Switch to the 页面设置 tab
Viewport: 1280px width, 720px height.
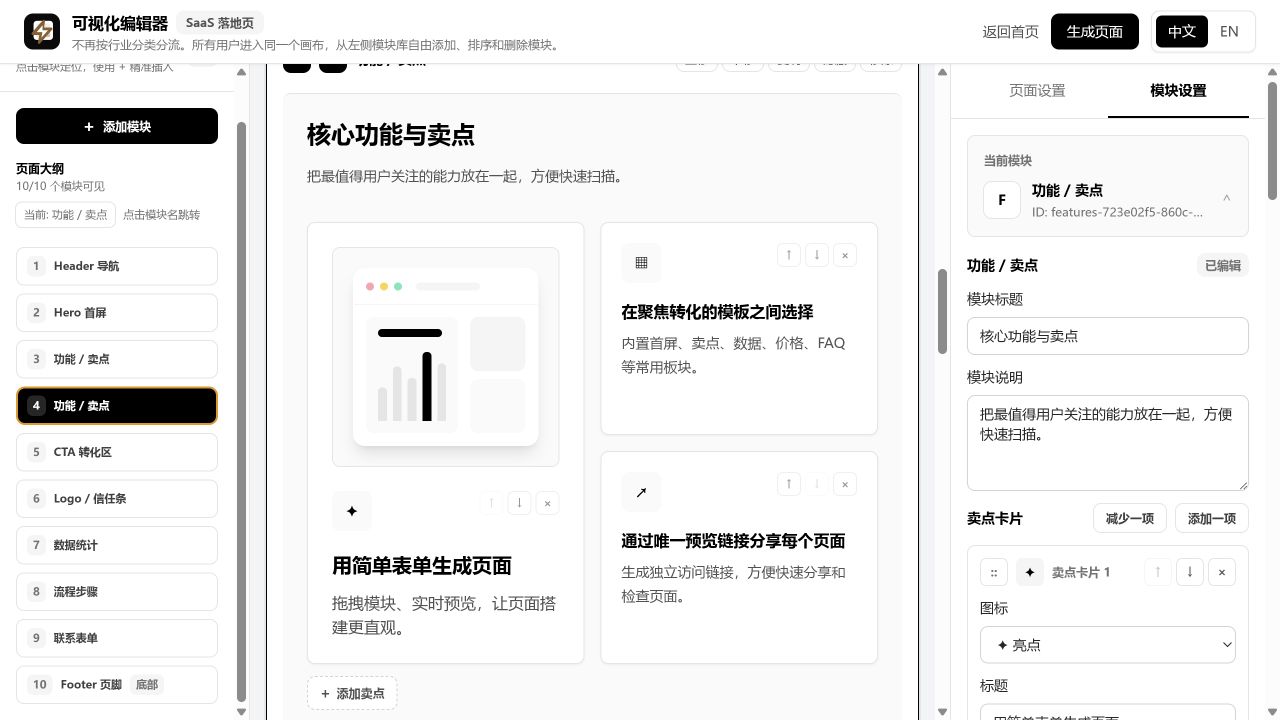pyautogui.click(x=1037, y=90)
